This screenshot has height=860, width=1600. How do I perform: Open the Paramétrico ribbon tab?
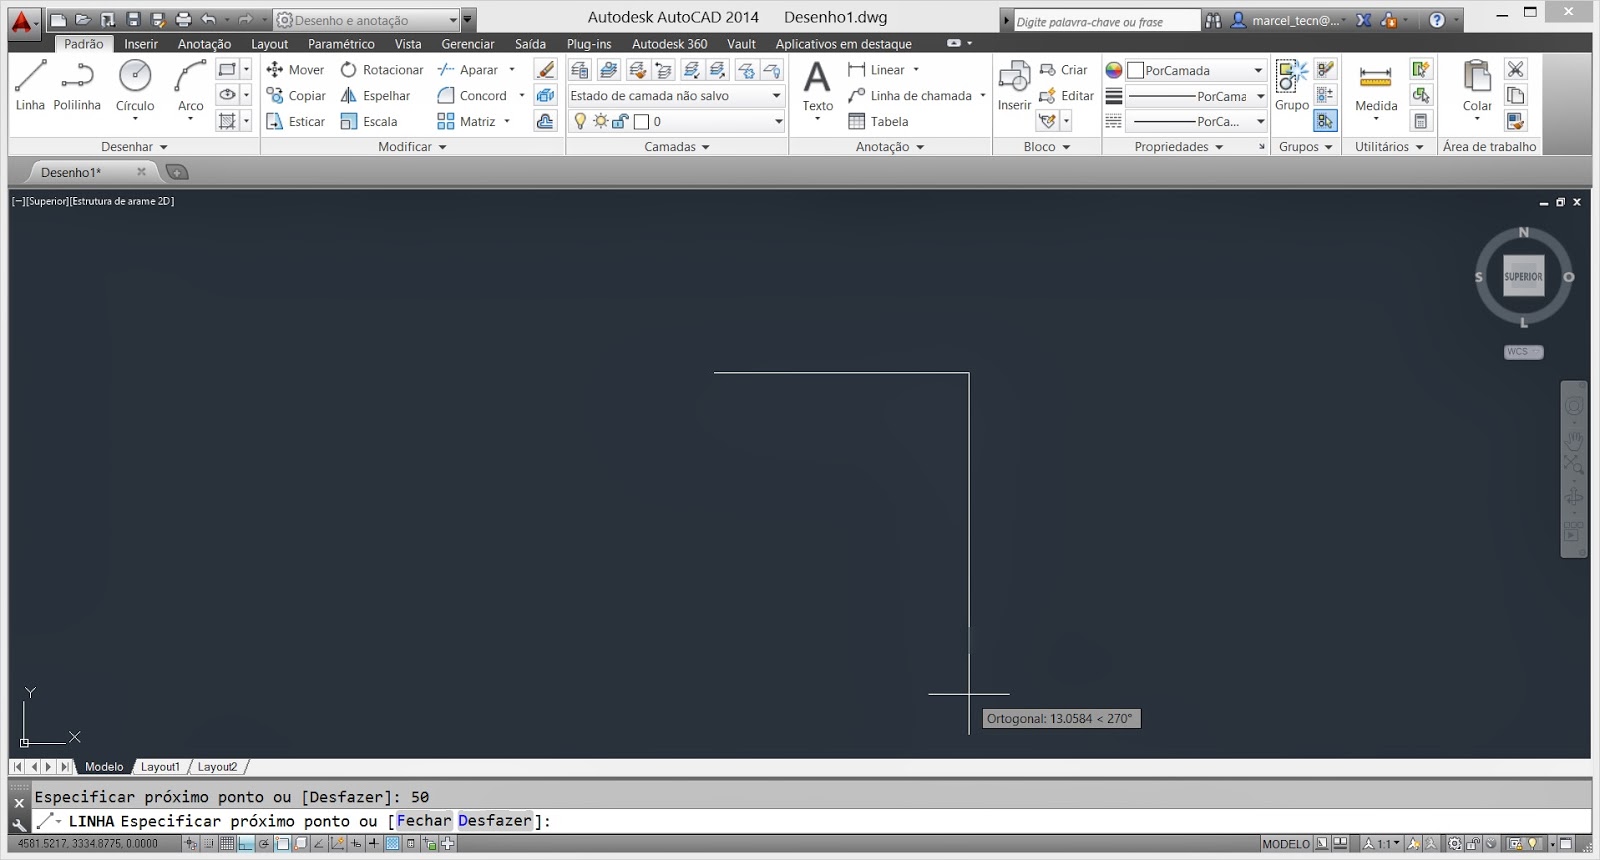pos(341,44)
